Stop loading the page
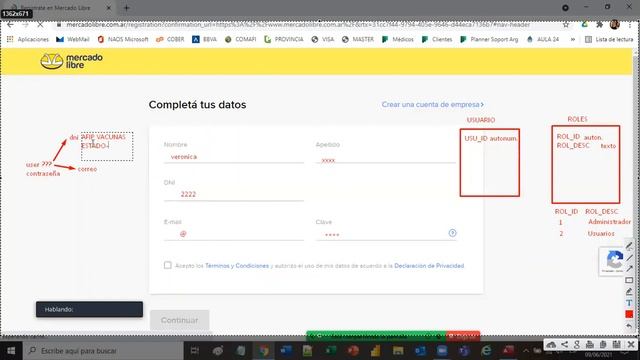 40,25
